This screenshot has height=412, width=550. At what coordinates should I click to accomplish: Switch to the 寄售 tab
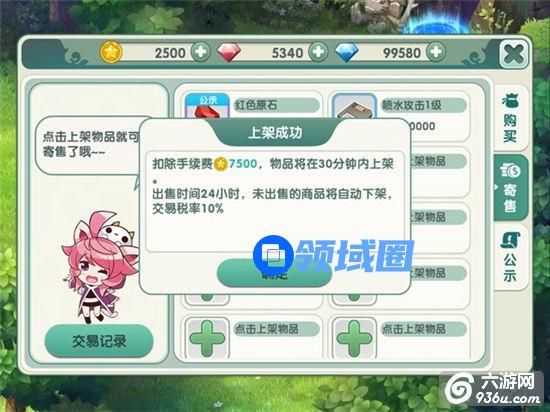click(511, 188)
